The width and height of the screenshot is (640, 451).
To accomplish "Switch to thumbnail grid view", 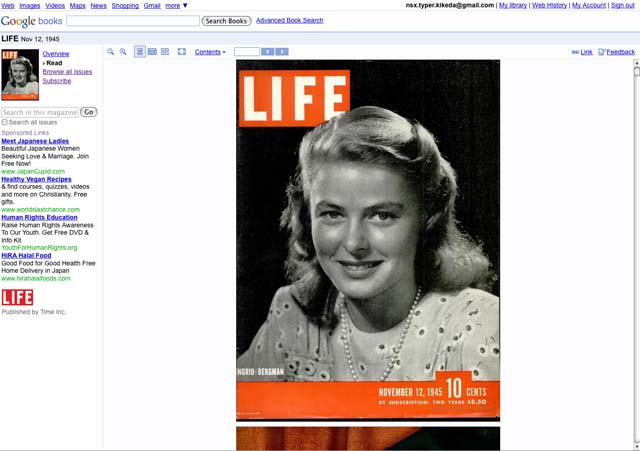I will [165, 52].
